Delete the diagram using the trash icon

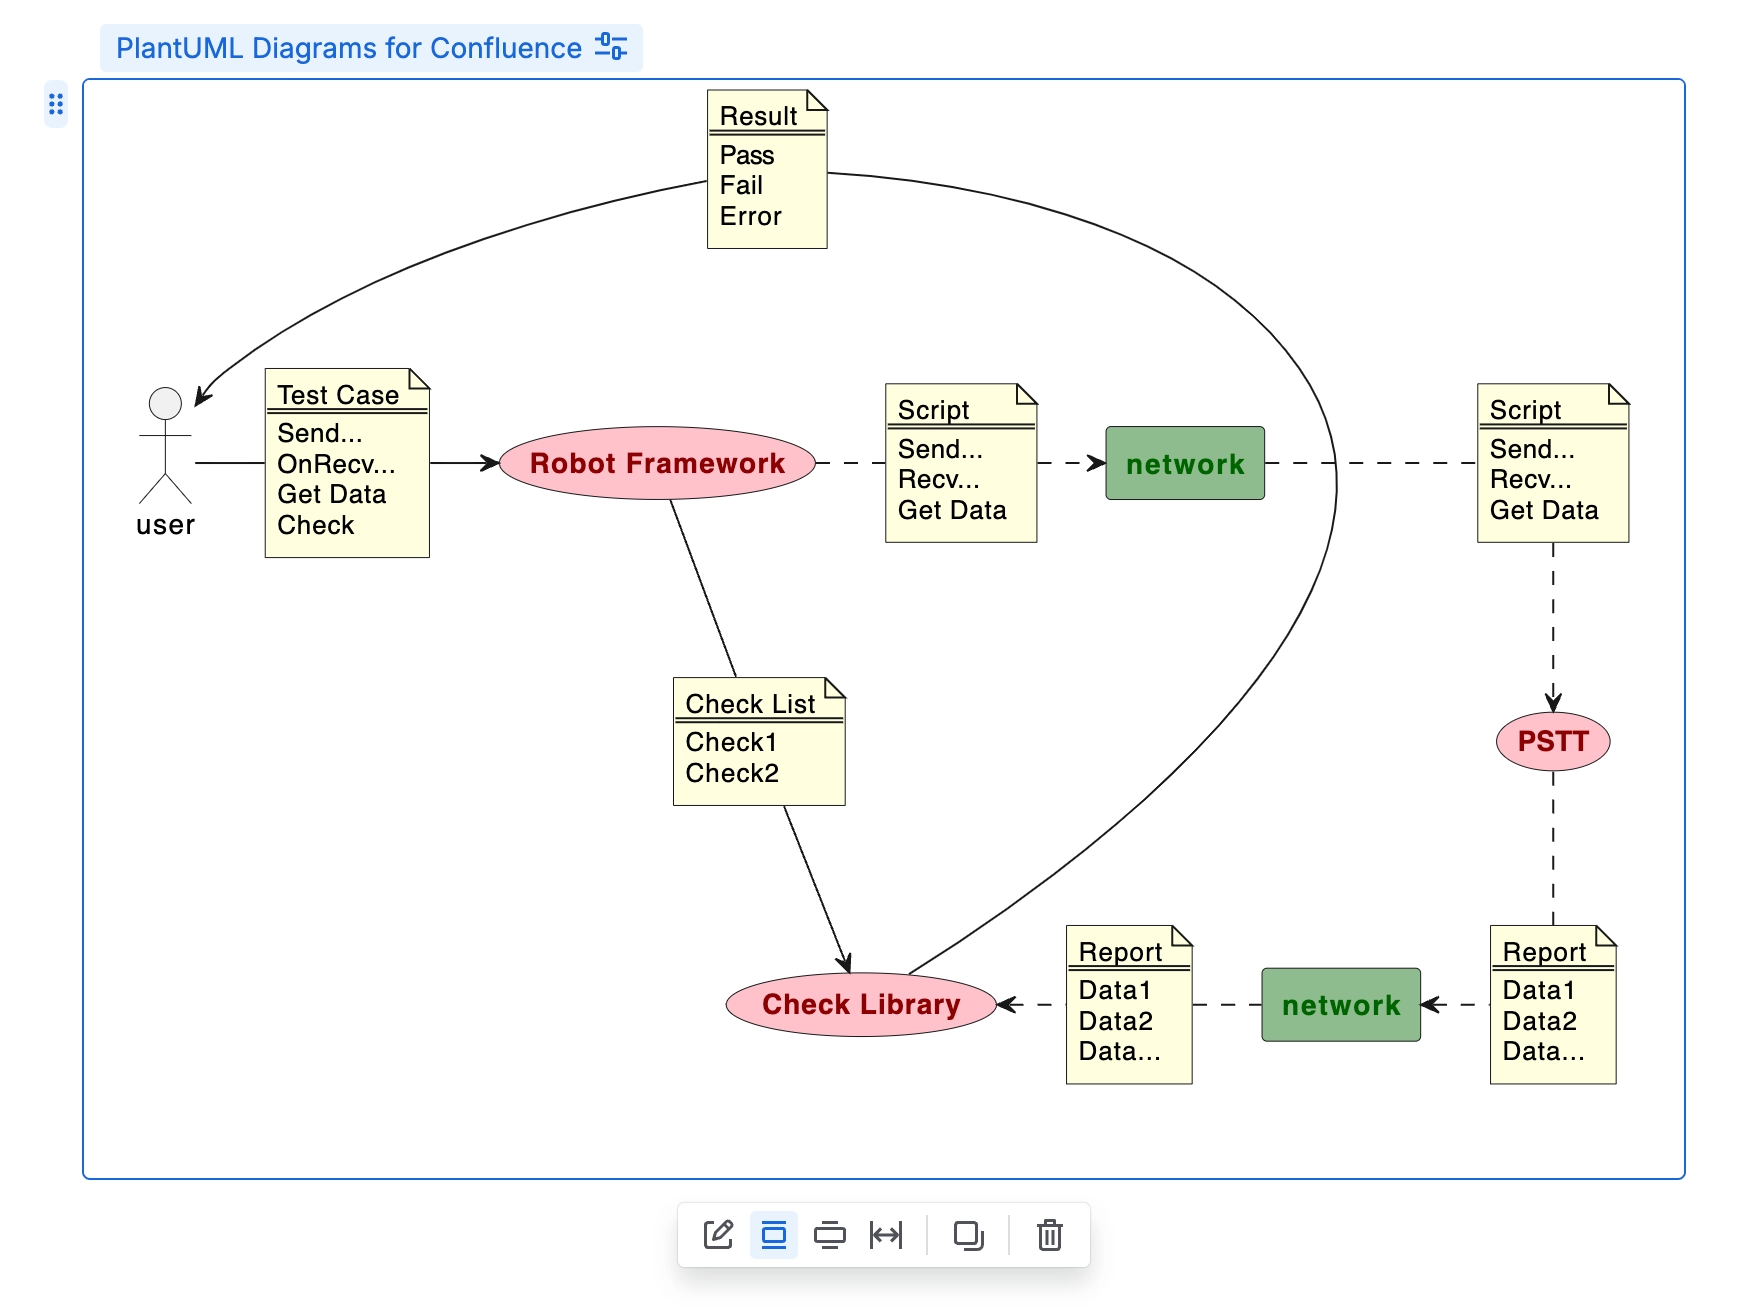pyautogui.click(x=1049, y=1235)
